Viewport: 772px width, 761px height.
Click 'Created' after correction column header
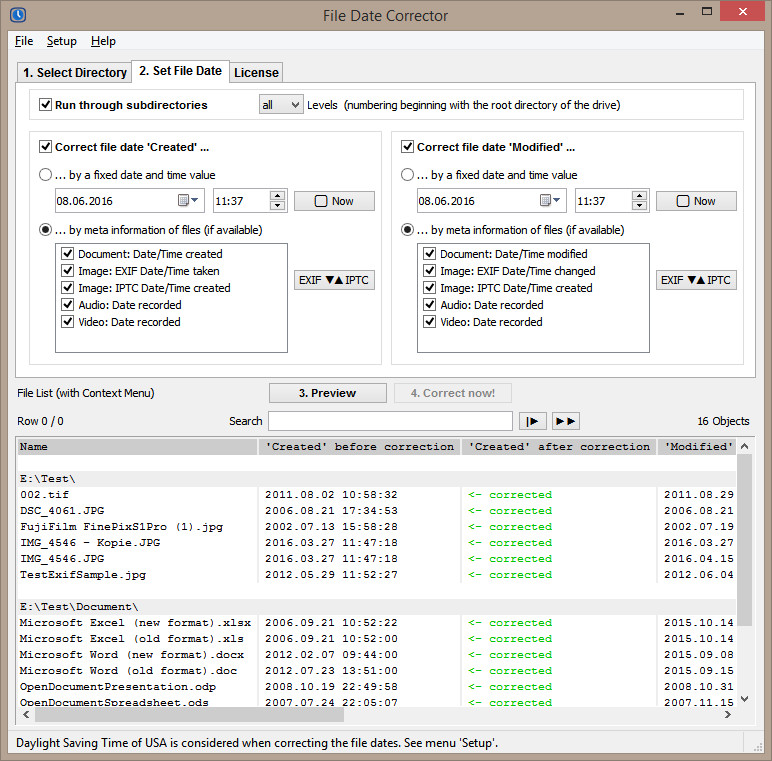(x=559, y=446)
